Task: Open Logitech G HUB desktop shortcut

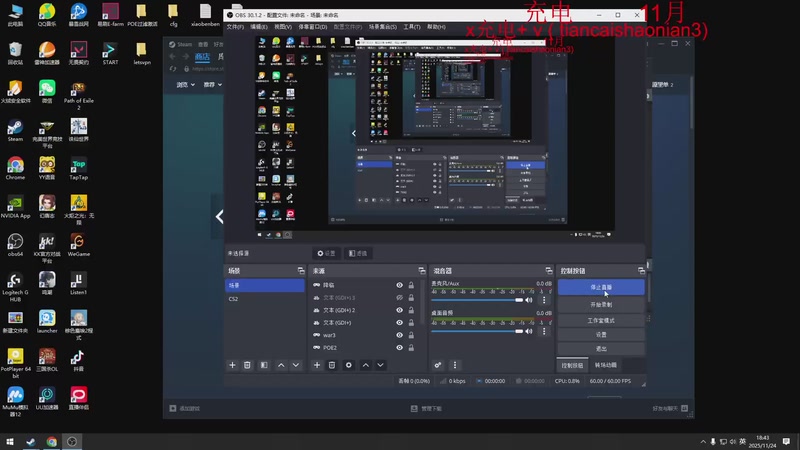Action: click(15, 286)
